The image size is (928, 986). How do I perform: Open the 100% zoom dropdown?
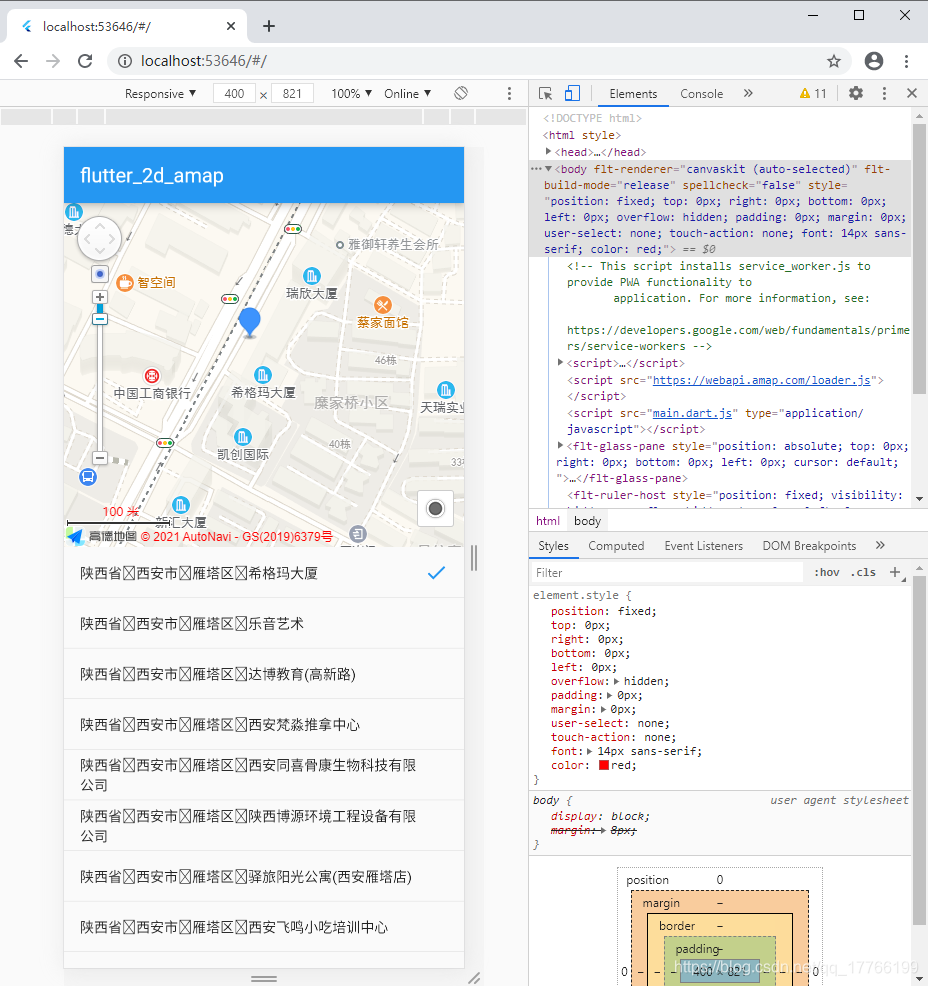(x=351, y=94)
